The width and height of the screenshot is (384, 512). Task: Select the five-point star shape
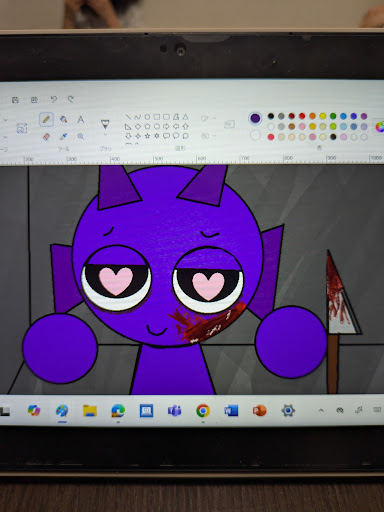(x=147, y=136)
